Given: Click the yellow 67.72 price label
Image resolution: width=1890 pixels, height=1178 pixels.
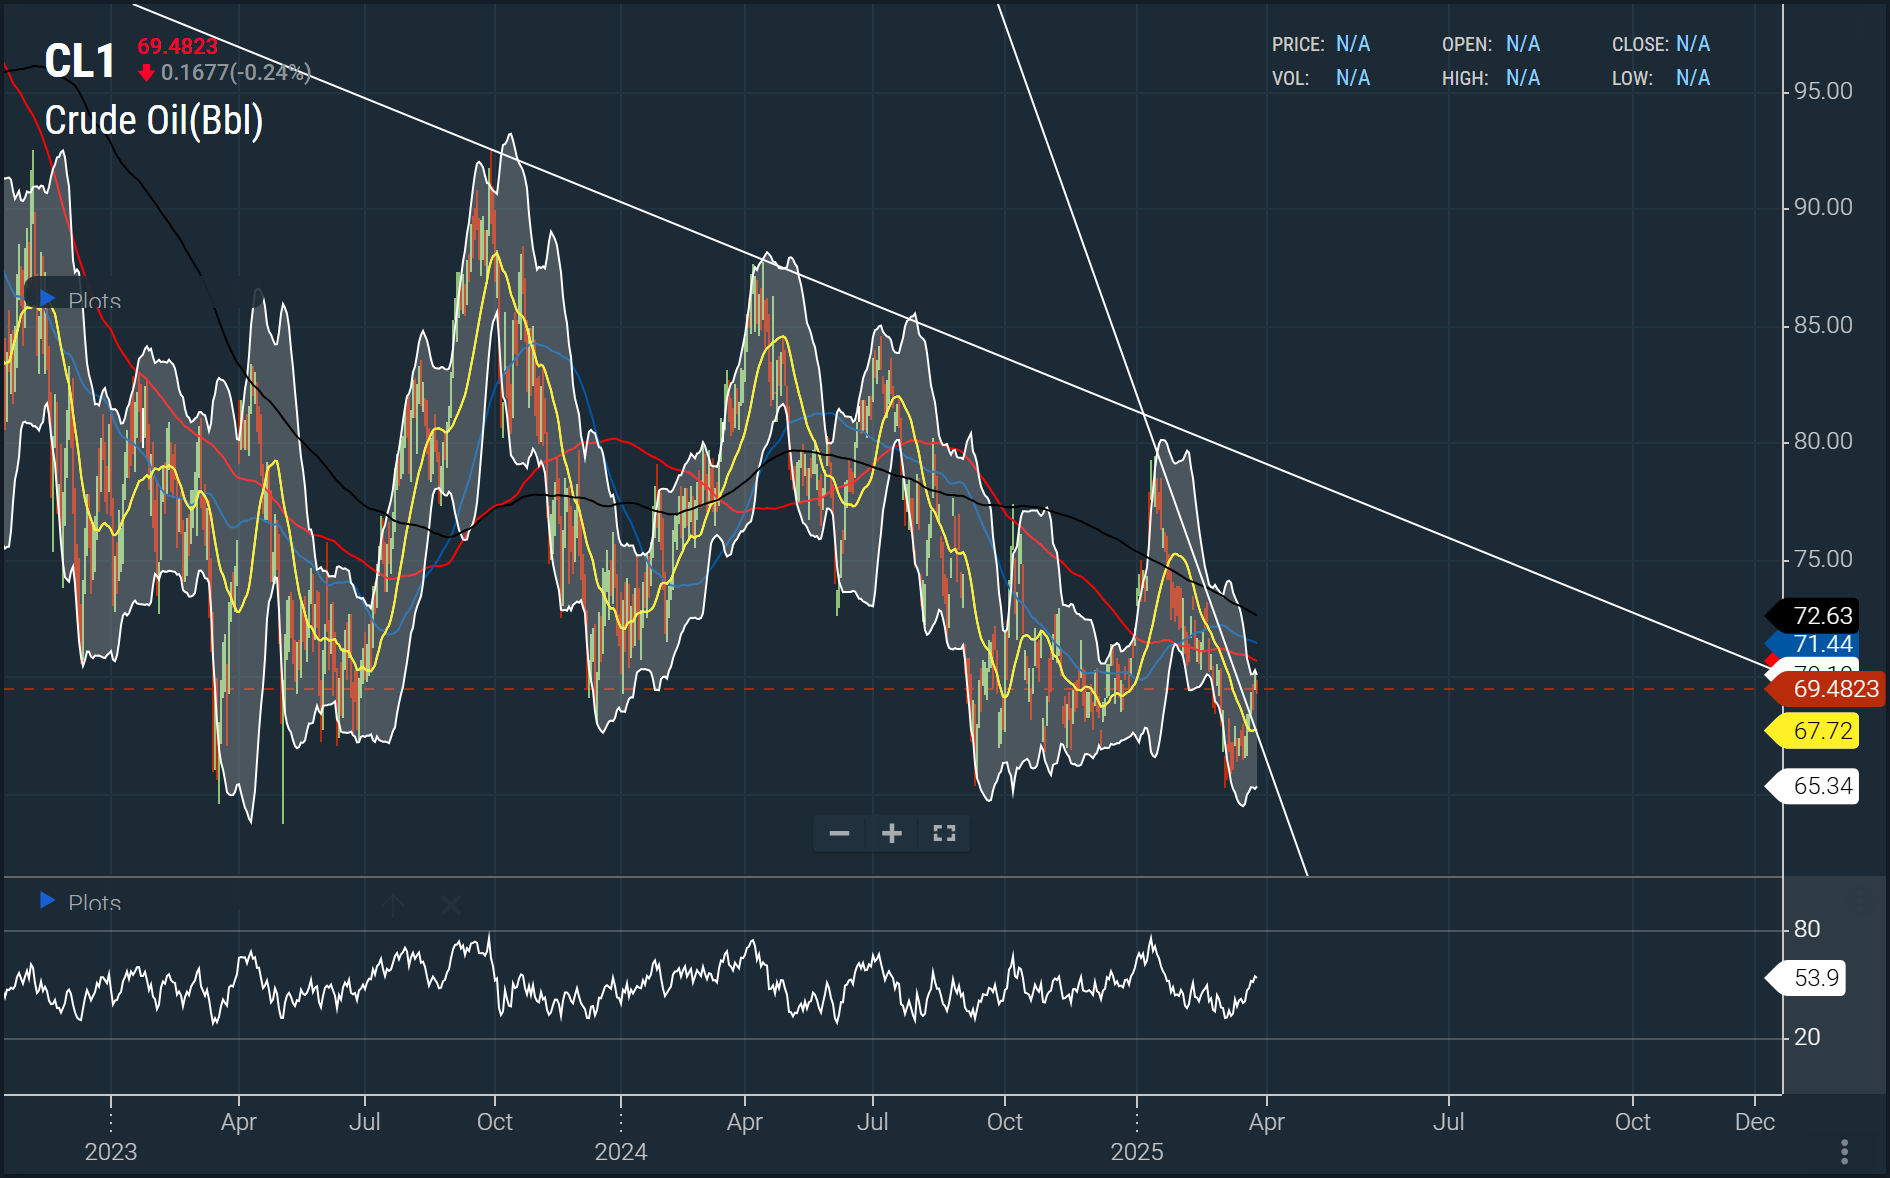Looking at the screenshot, I should click(x=1821, y=731).
